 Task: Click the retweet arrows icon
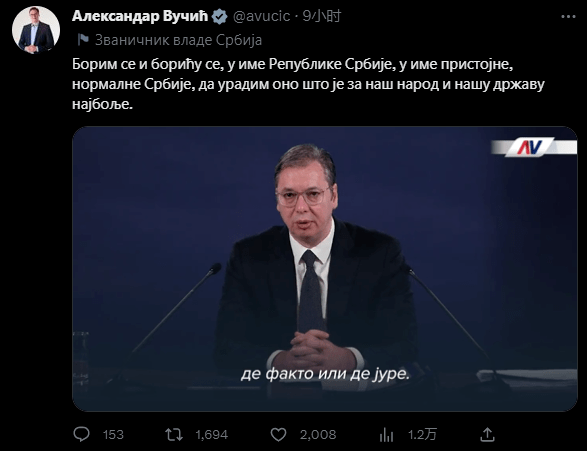point(174,435)
